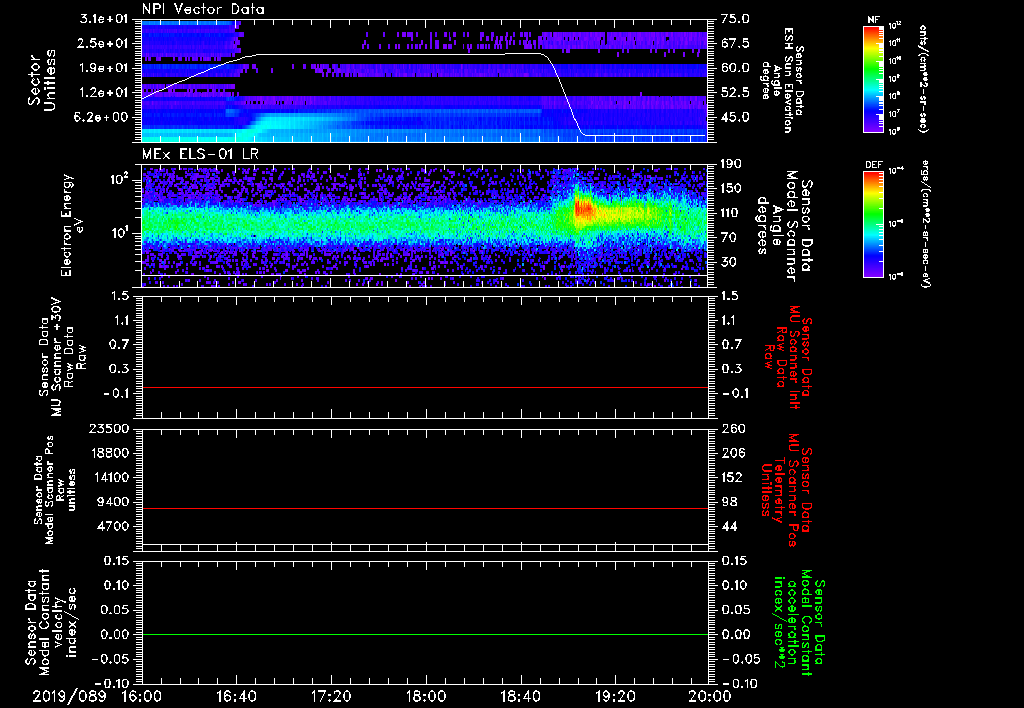The width and height of the screenshot is (1024, 708).
Task: Click the cnts/(cm**2-sr-sec) unit label
Action: click(x=923, y=79)
